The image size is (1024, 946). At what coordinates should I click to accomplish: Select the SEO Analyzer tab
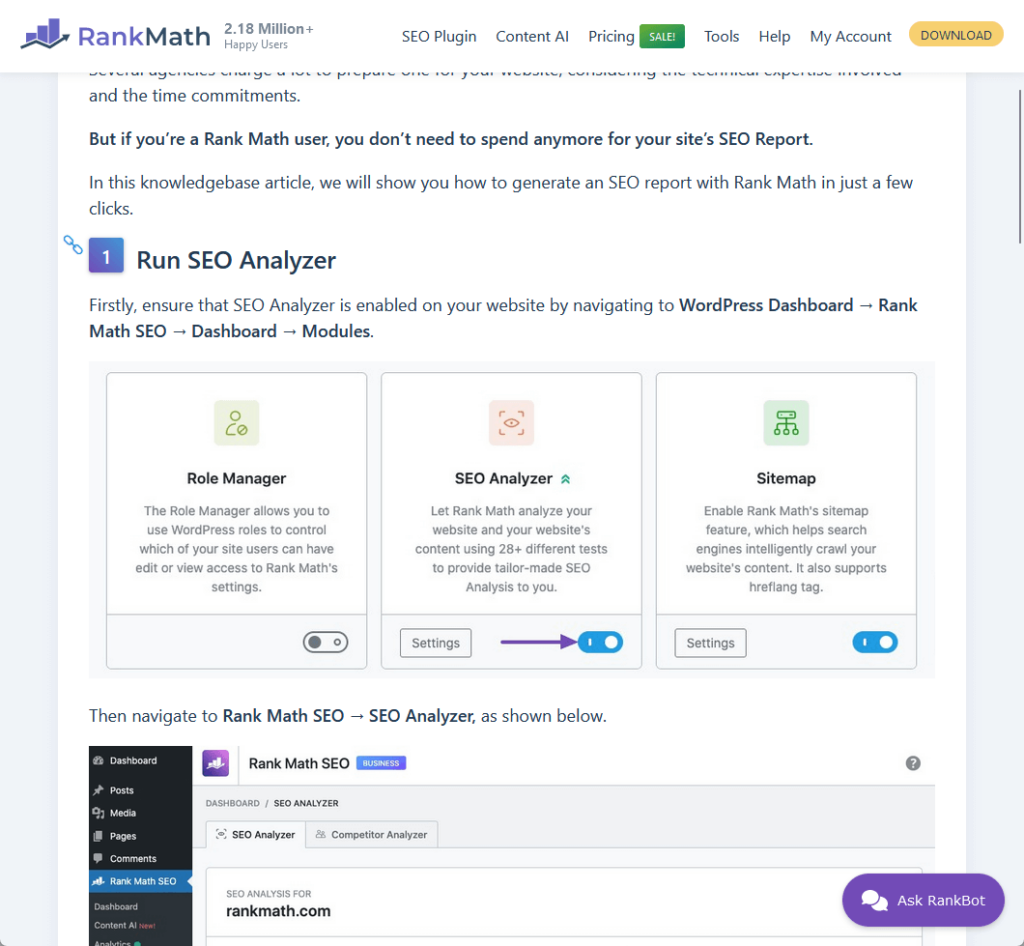[255, 834]
